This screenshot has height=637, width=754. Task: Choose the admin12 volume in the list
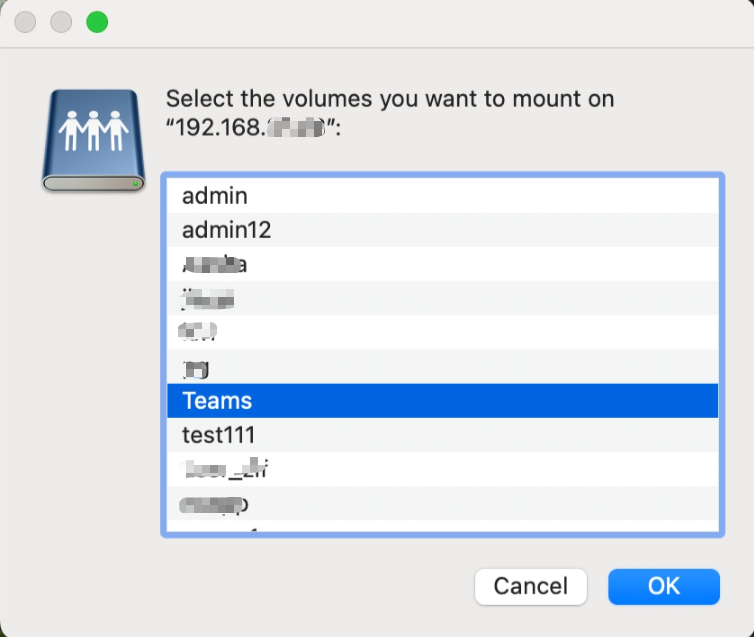[227, 230]
